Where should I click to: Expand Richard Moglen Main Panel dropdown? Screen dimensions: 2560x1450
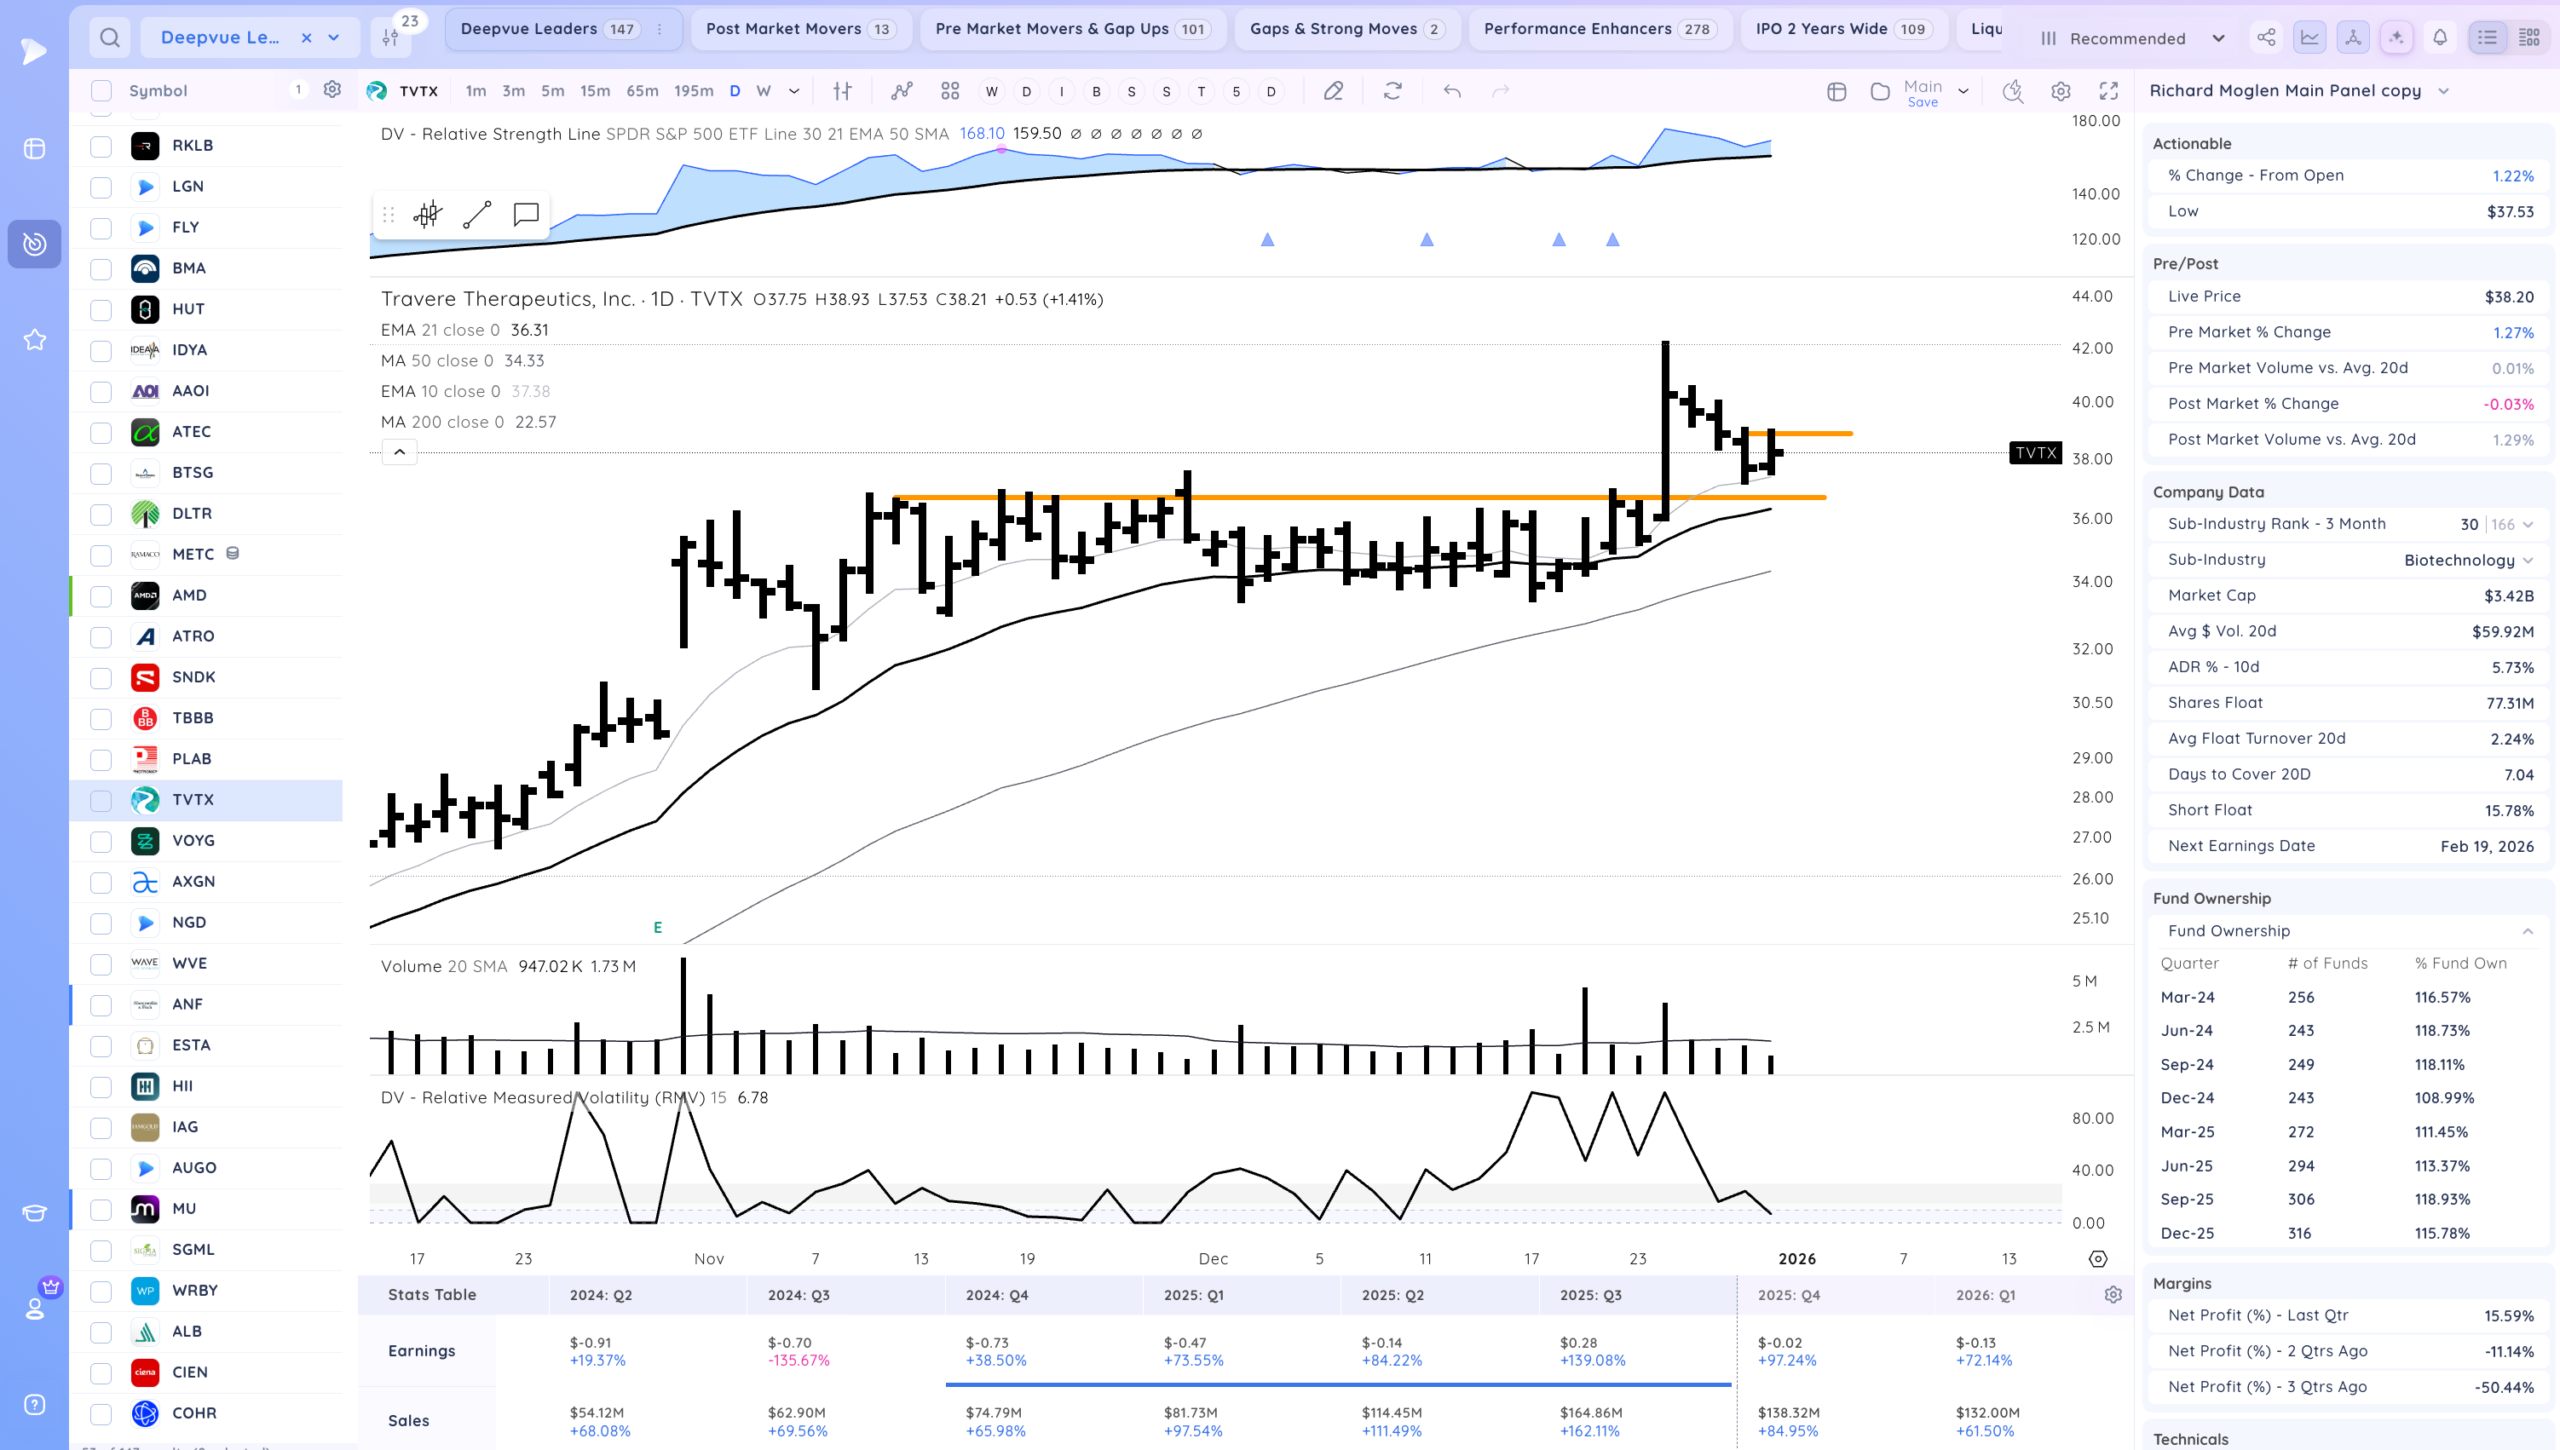click(2443, 91)
